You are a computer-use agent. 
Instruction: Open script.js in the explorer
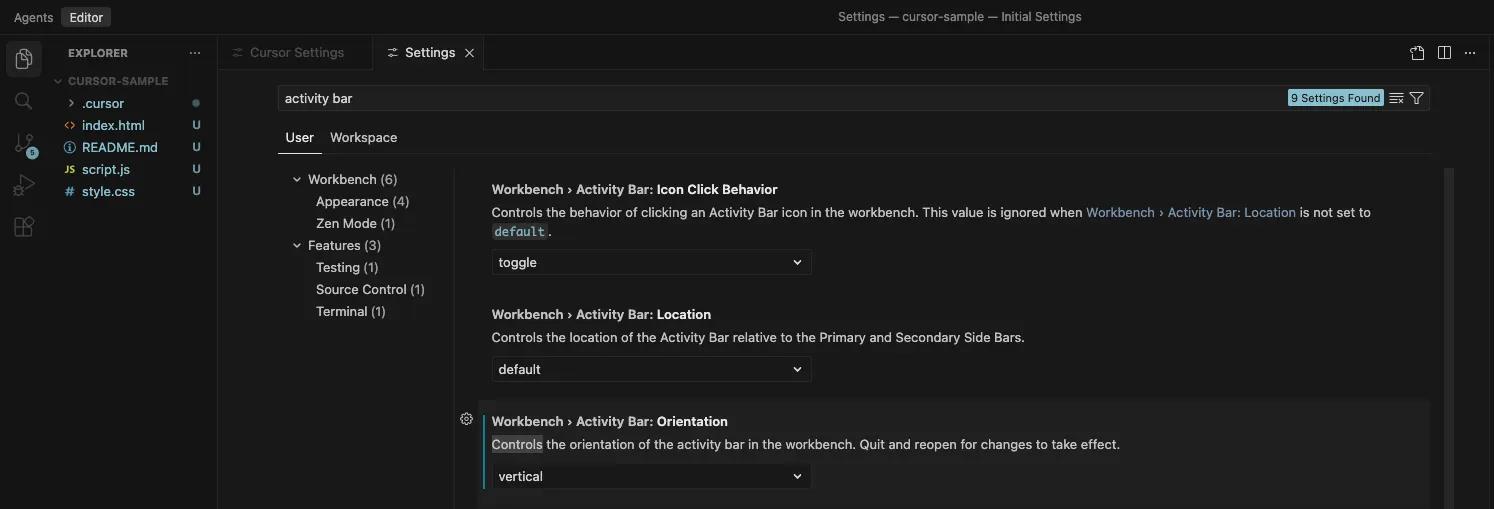point(106,169)
